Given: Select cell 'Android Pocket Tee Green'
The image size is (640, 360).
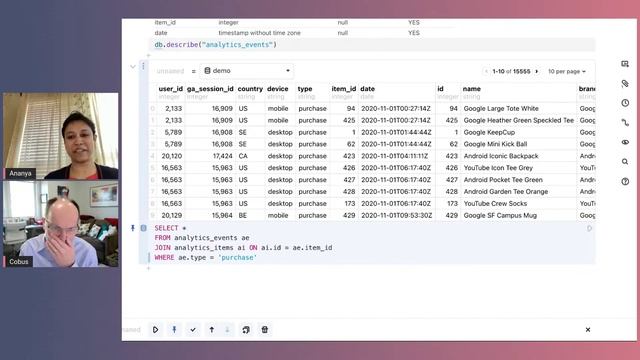Looking at the screenshot, I should pyautogui.click(x=503, y=180).
